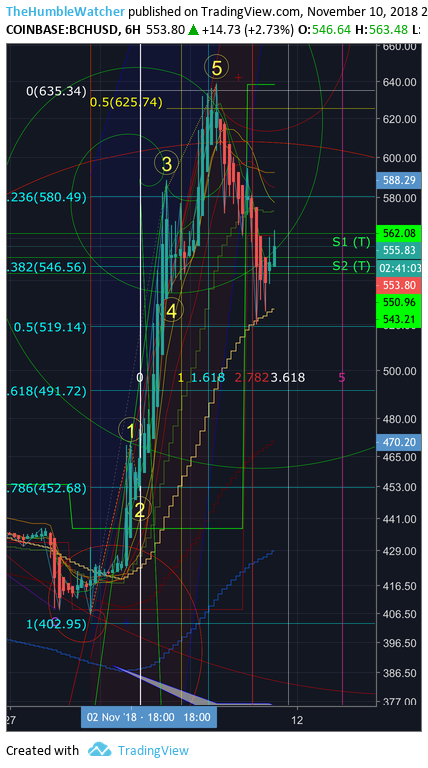Click the 0(635.34) Fibonacci level label
Screen dimensions: 428x768
(56, 91)
